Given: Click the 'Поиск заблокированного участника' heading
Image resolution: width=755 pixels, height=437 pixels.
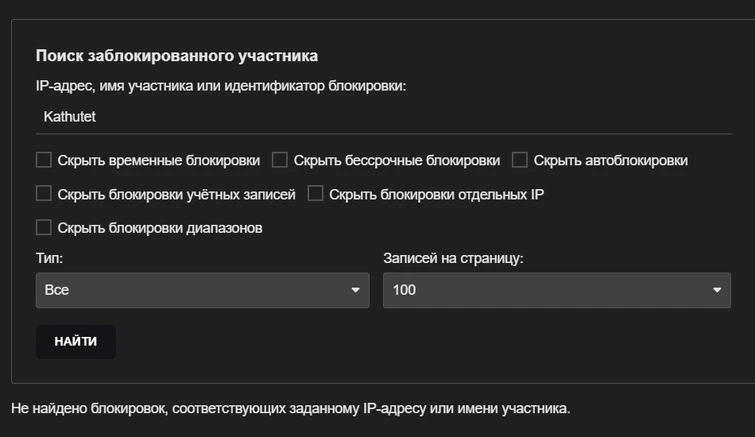Looking at the screenshot, I should [177, 56].
